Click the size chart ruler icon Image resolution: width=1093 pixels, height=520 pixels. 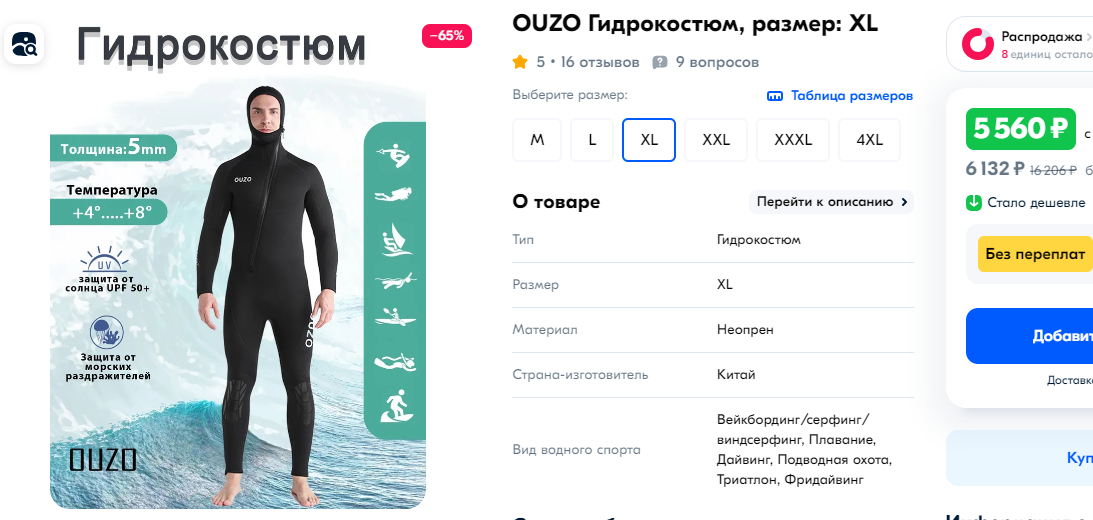[x=774, y=96]
